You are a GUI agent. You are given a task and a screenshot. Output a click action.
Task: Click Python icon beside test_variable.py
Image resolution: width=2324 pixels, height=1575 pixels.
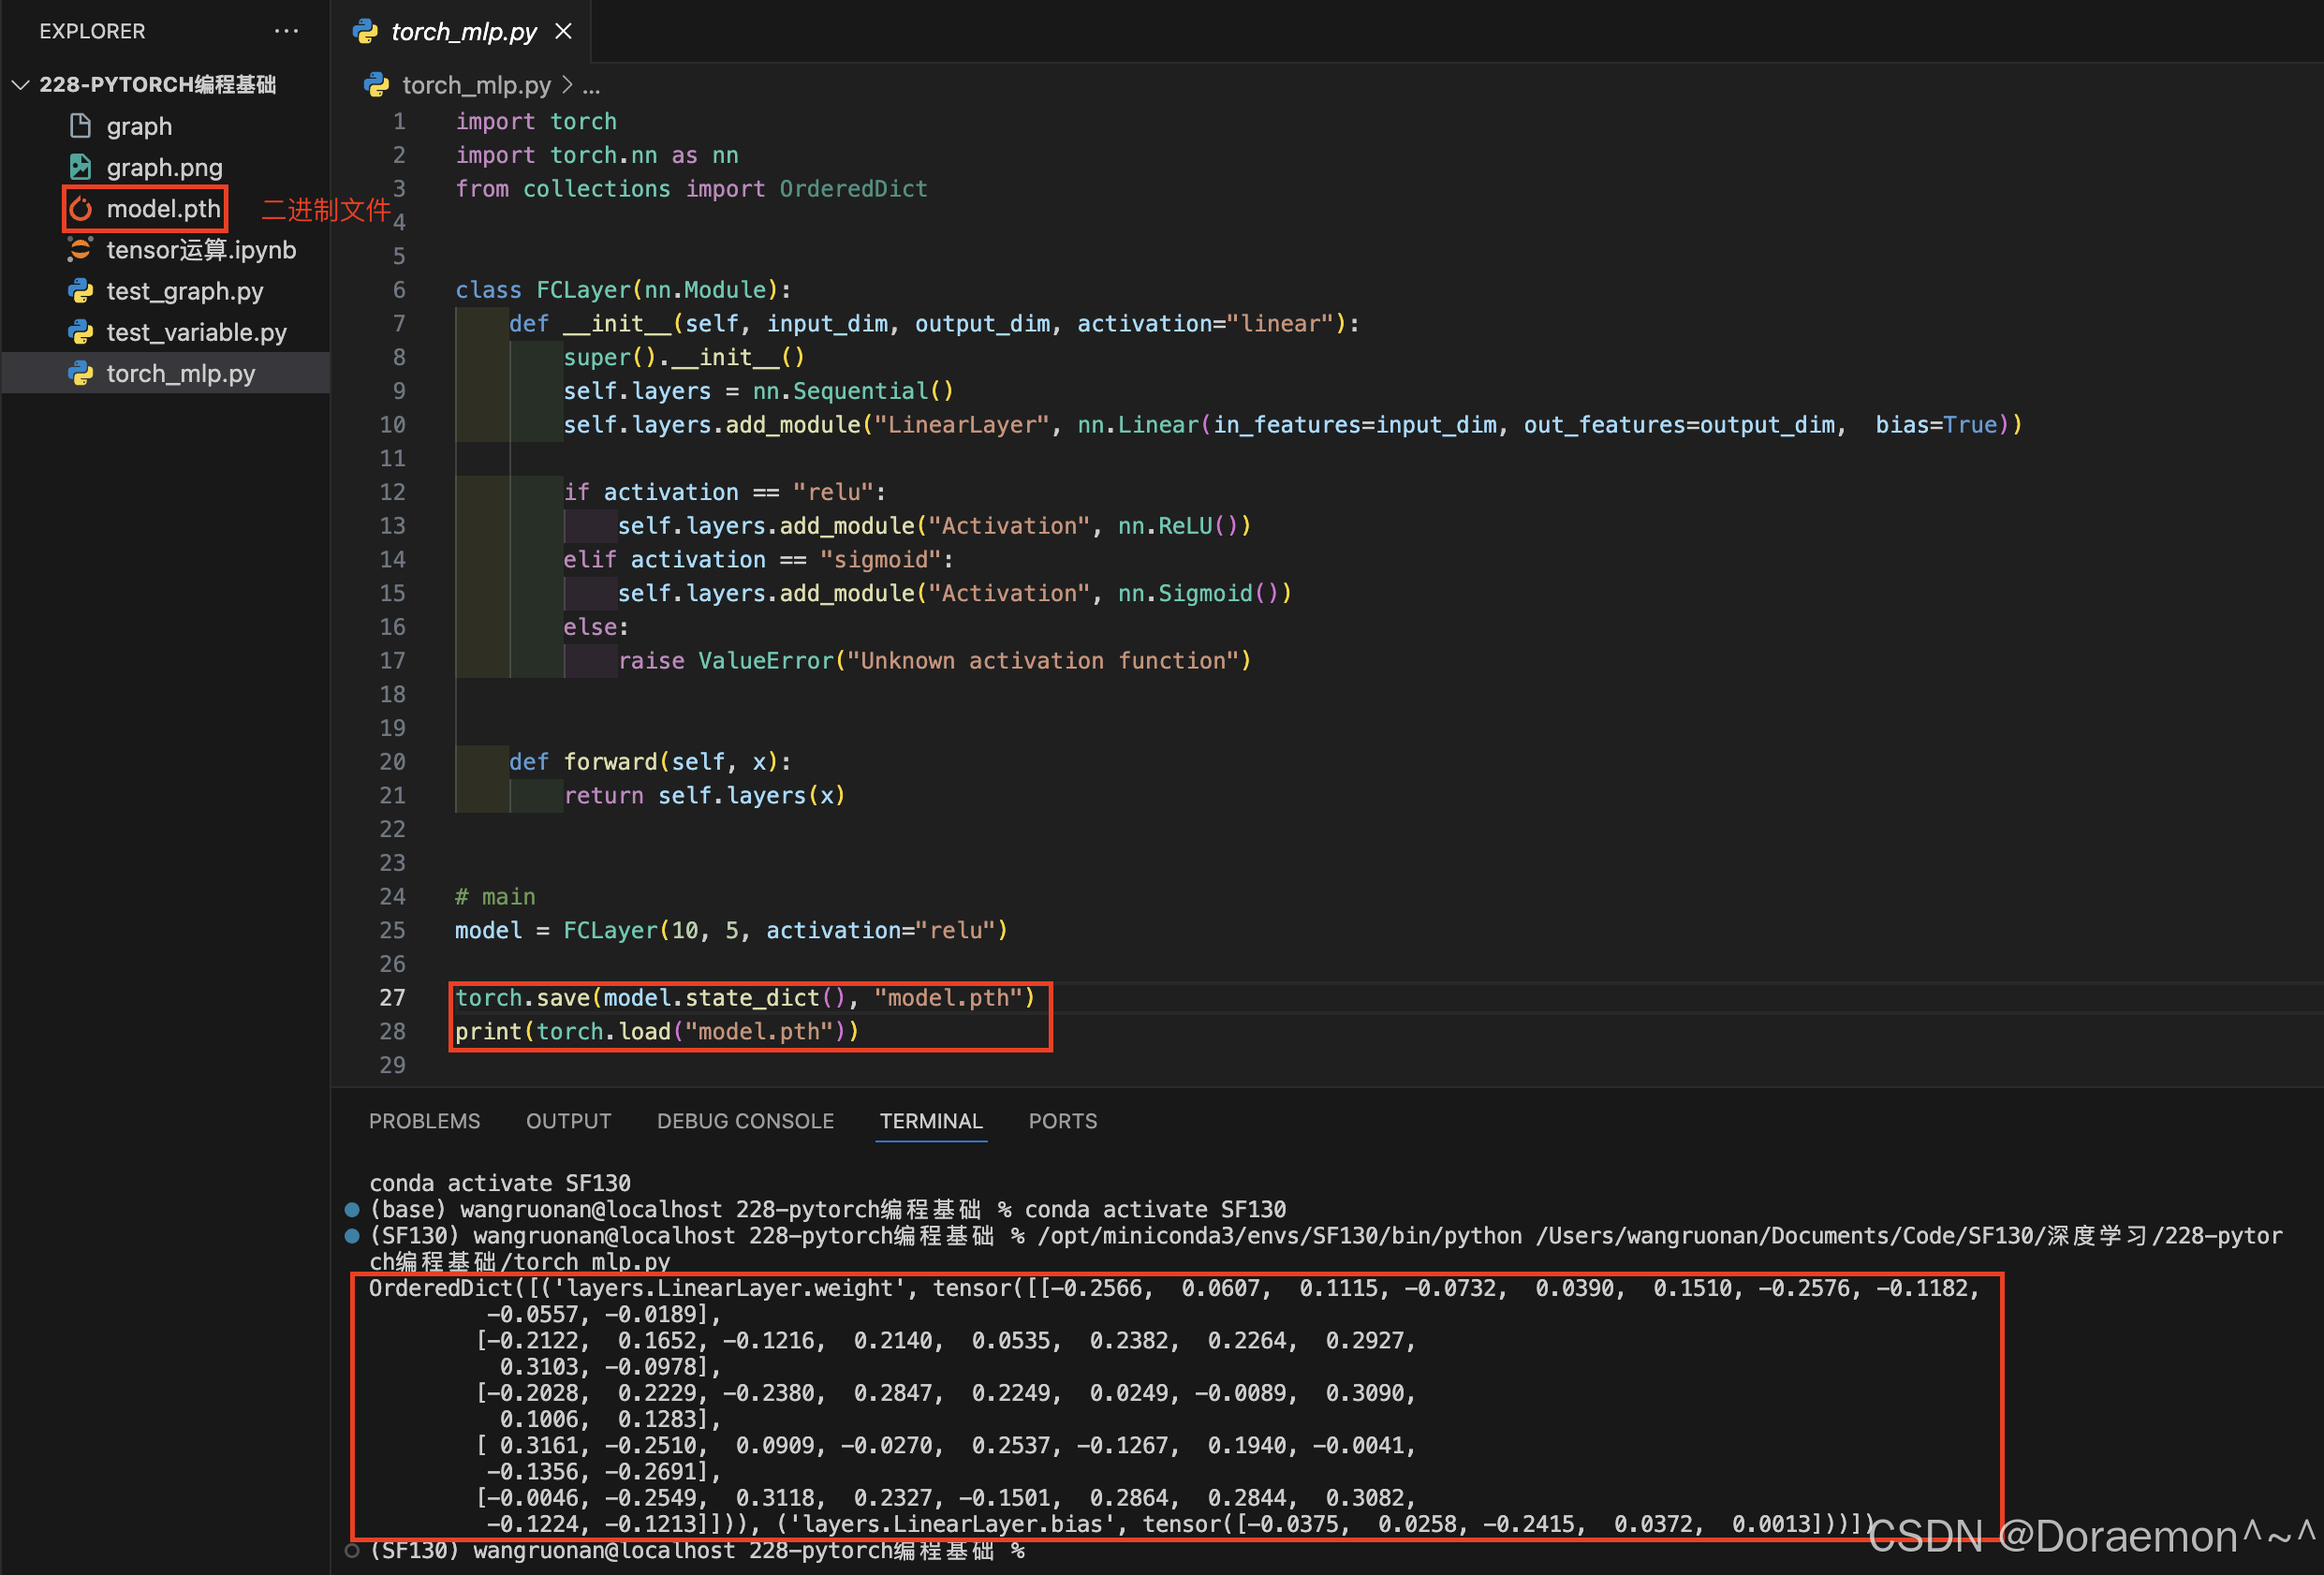[81, 332]
